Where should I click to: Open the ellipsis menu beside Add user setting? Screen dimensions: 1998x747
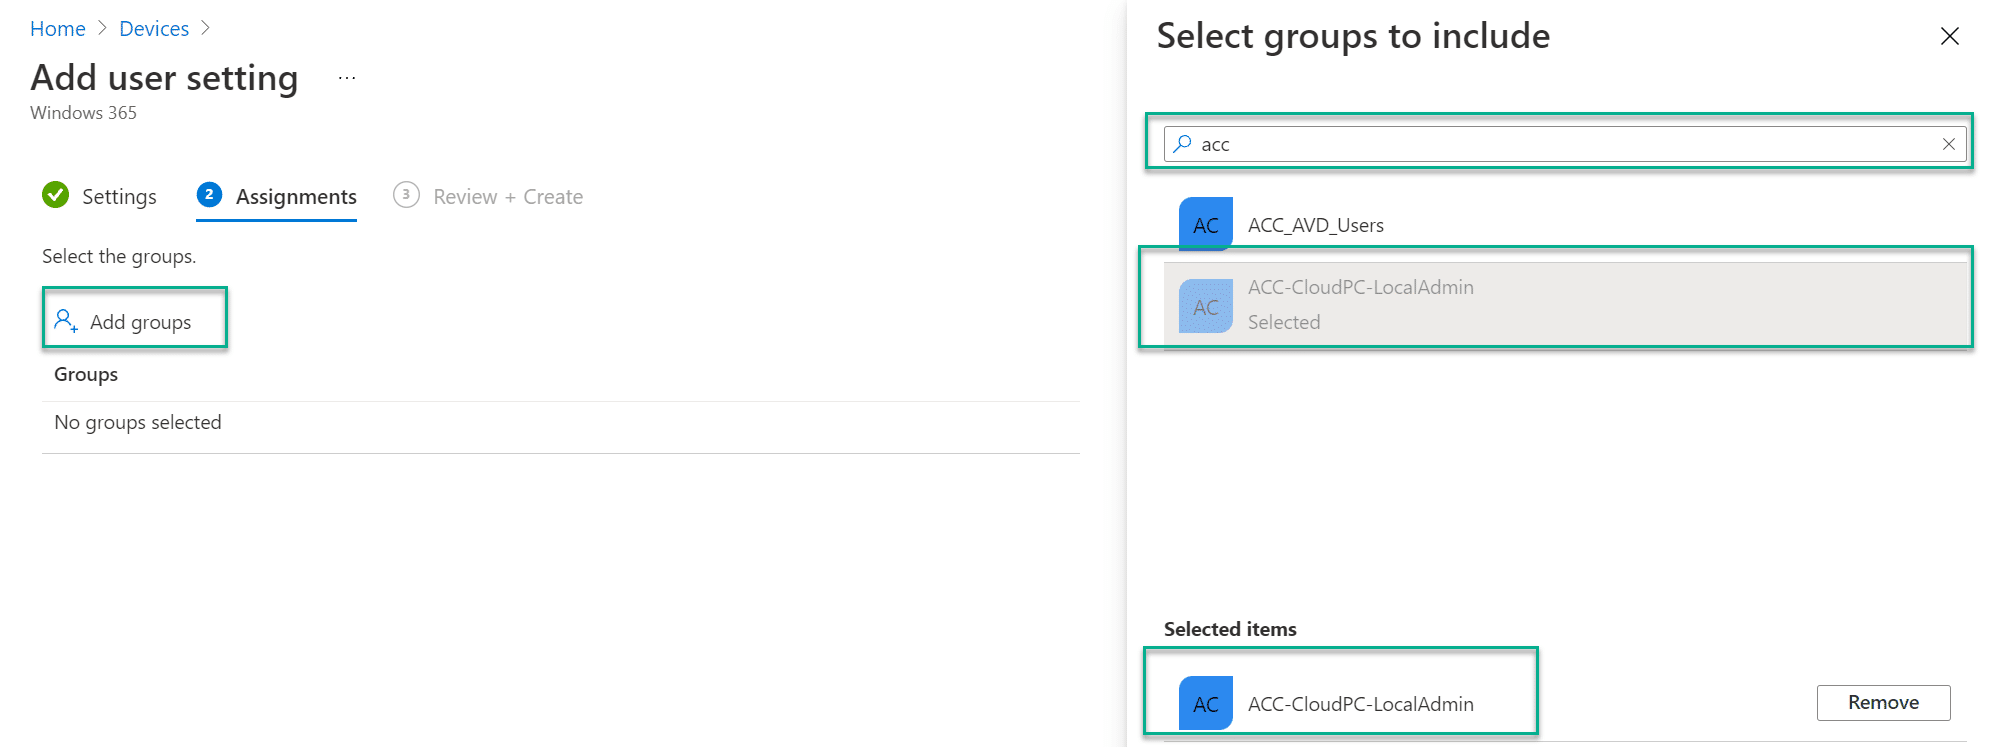[347, 78]
